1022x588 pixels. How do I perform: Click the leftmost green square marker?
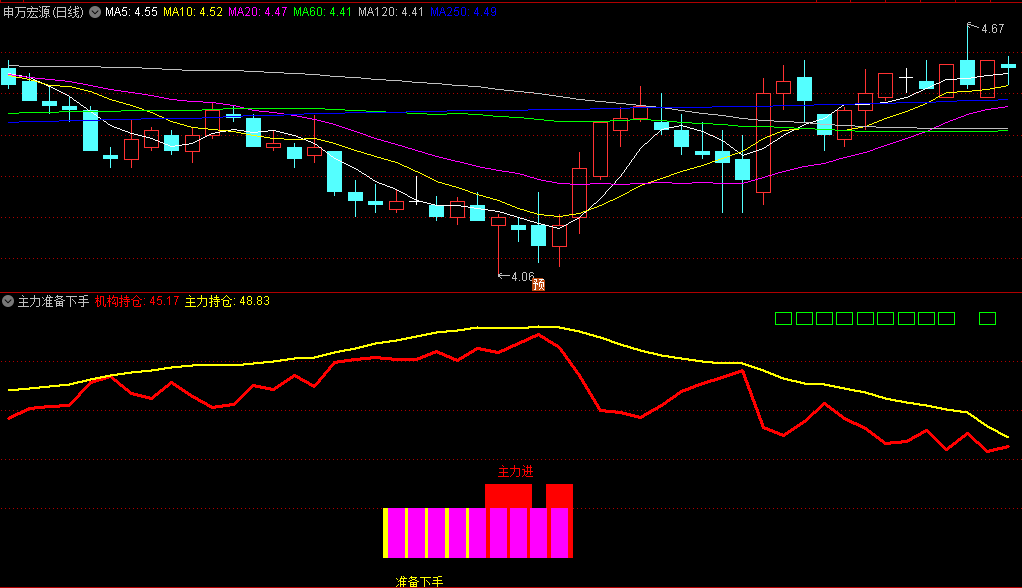(x=783, y=318)
